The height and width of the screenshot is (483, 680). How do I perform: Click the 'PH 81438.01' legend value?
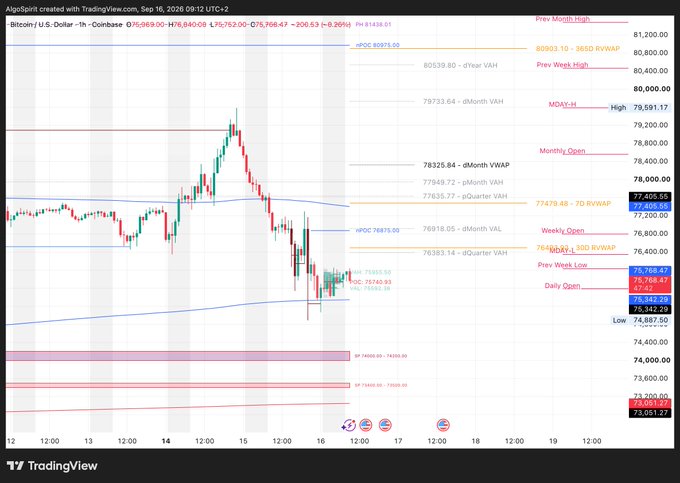coord(373,25)
